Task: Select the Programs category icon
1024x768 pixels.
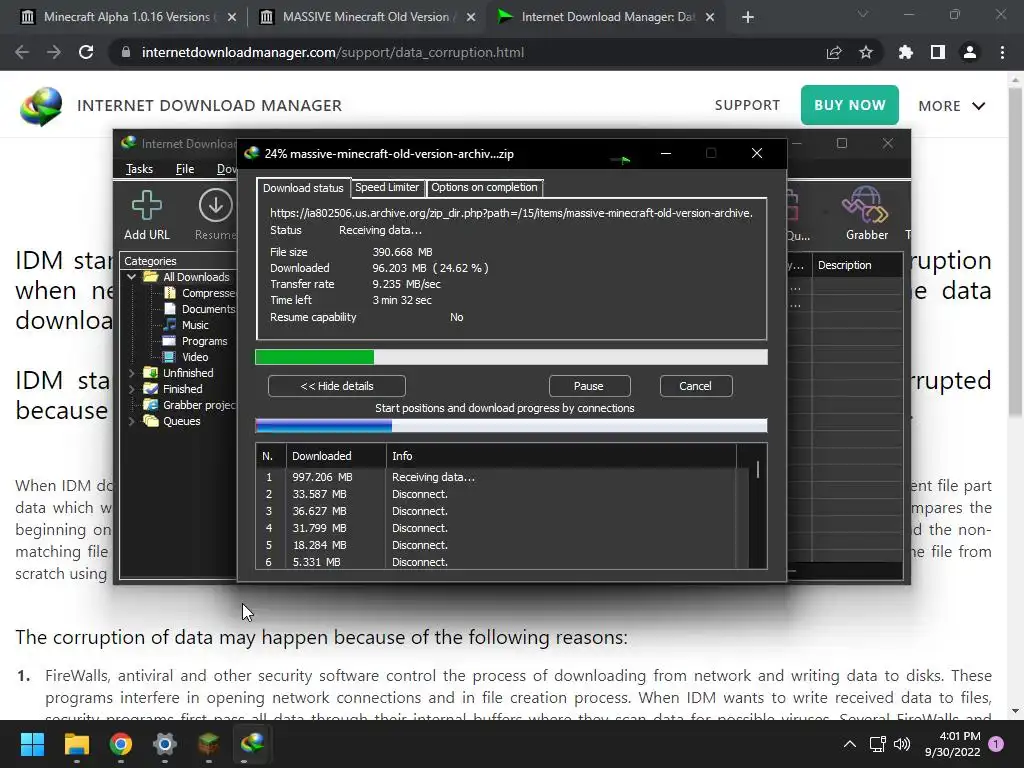Action: [169, 341]
